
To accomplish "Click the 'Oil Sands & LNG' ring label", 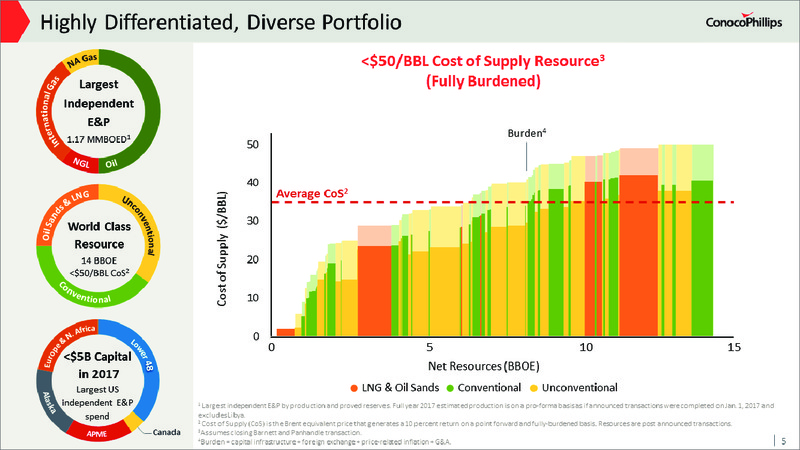I will point(64,214).
